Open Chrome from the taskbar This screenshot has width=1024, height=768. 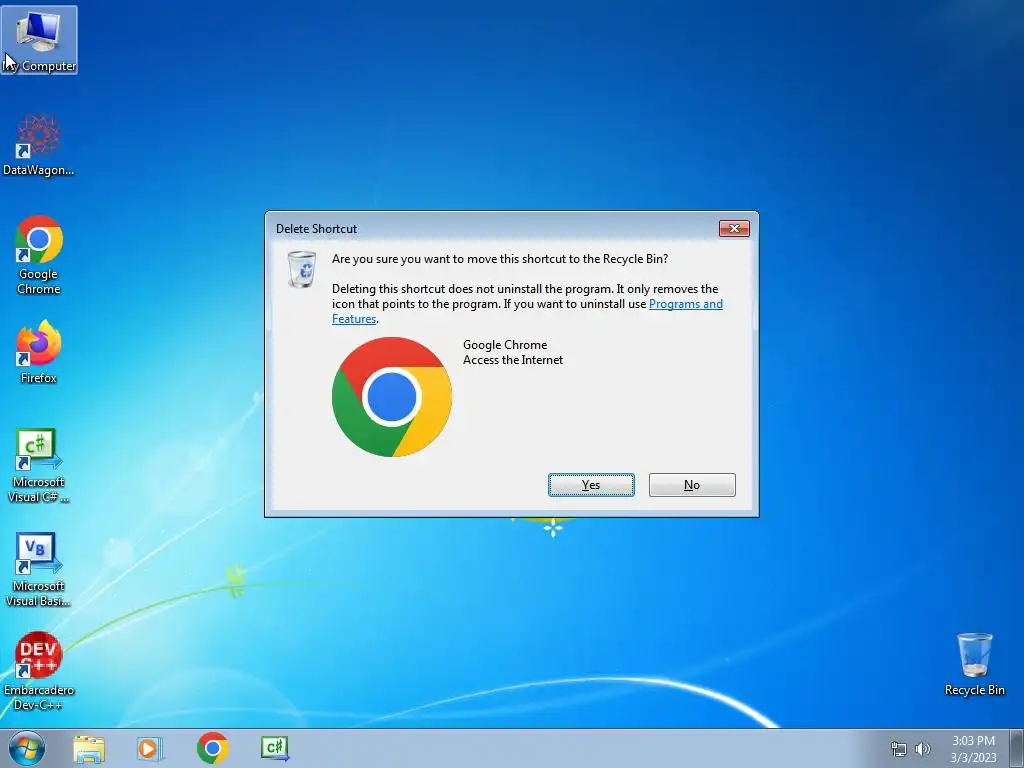(x=212, y=748)
